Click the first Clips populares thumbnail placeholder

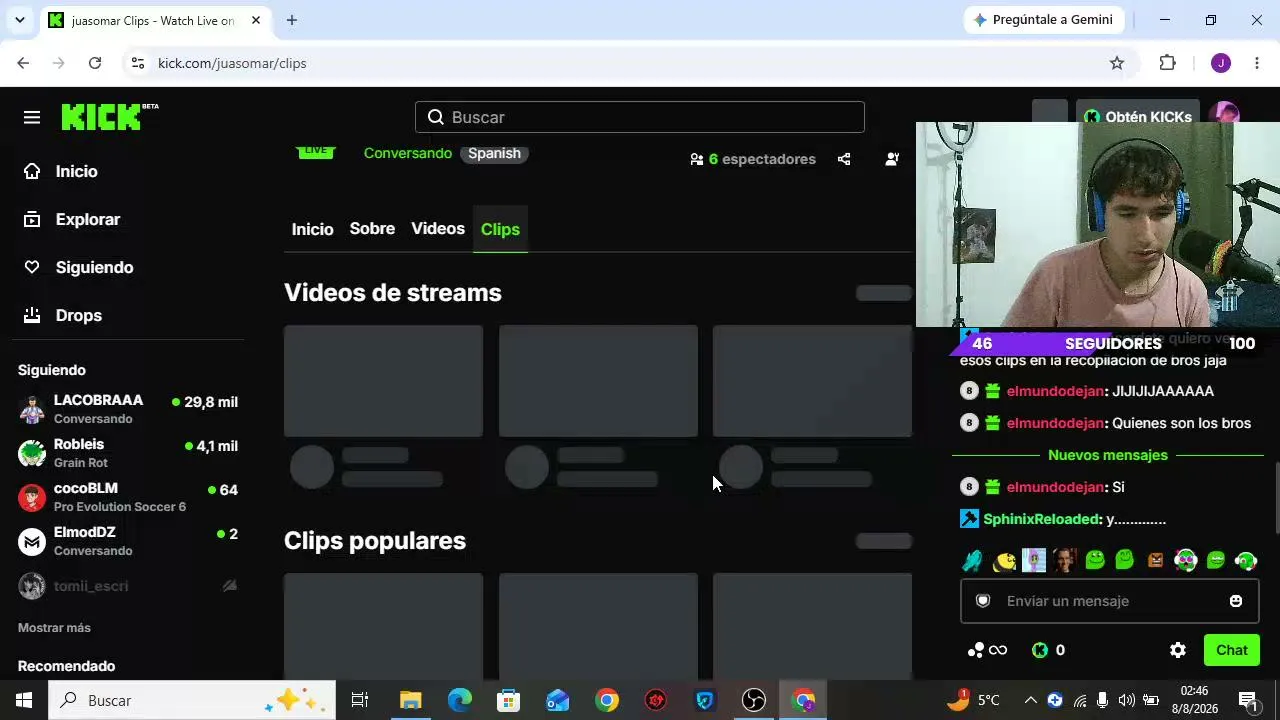point(383,625)
